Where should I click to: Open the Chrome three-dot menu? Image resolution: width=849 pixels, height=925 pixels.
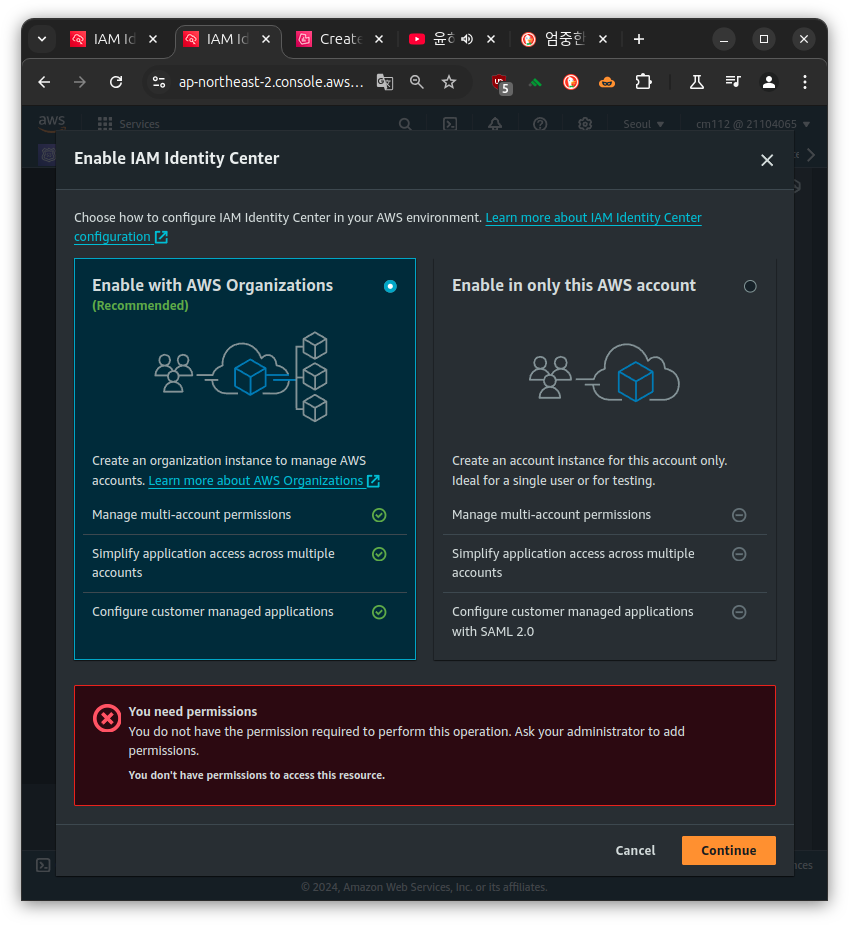(x=805, y=82)
